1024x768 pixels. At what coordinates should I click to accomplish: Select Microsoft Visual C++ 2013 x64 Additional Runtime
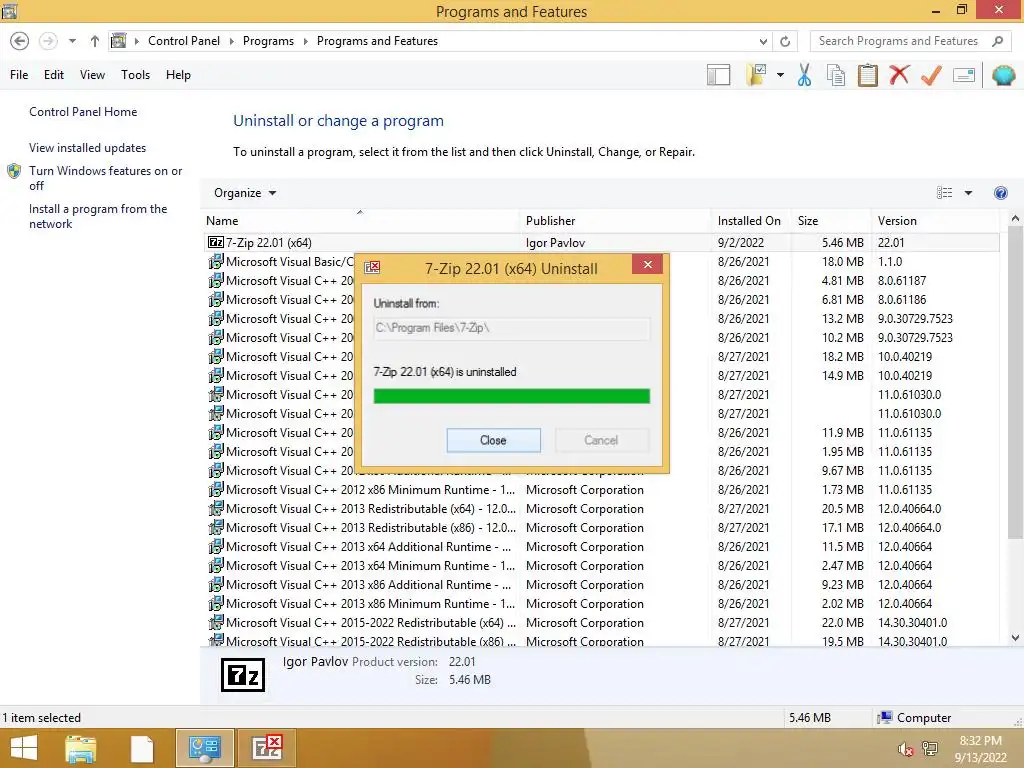[601, 547]
